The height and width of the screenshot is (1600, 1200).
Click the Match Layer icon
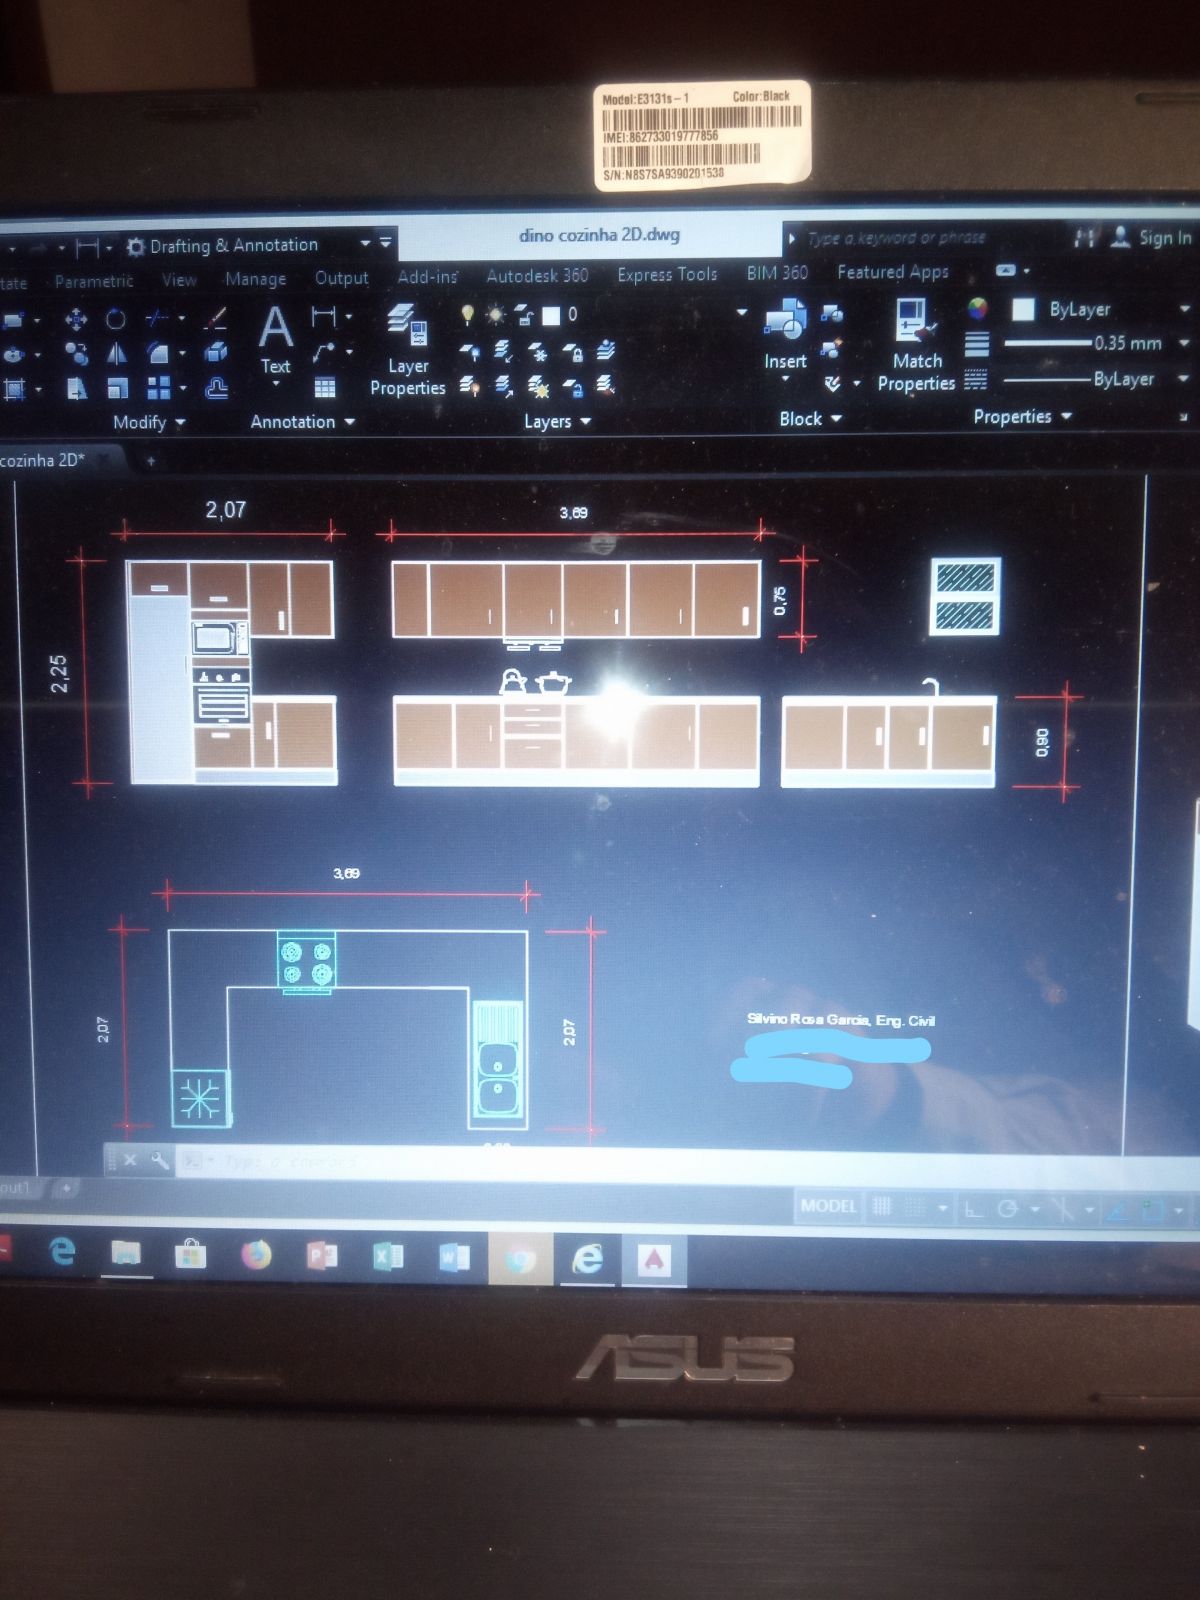click(605, 384)
